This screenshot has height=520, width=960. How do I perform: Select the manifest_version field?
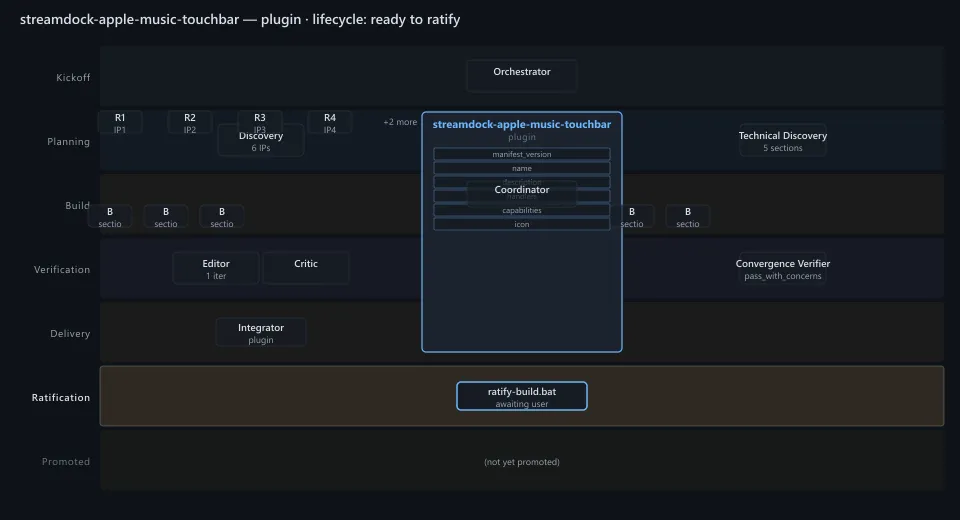coord(522,154)
